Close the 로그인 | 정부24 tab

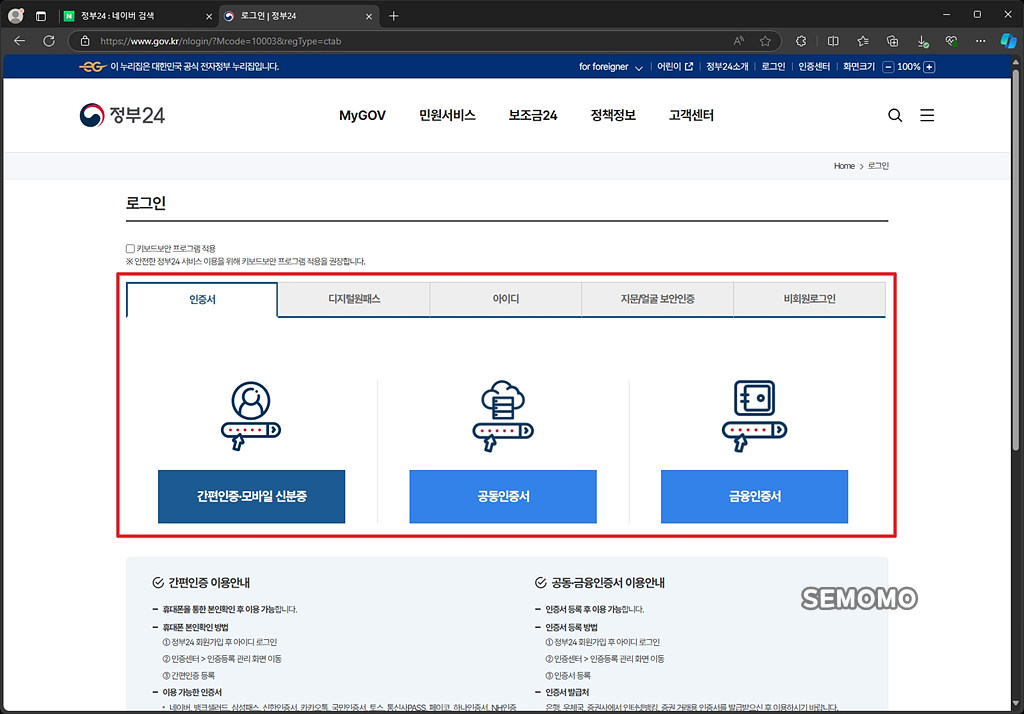[x=369, y=16]
